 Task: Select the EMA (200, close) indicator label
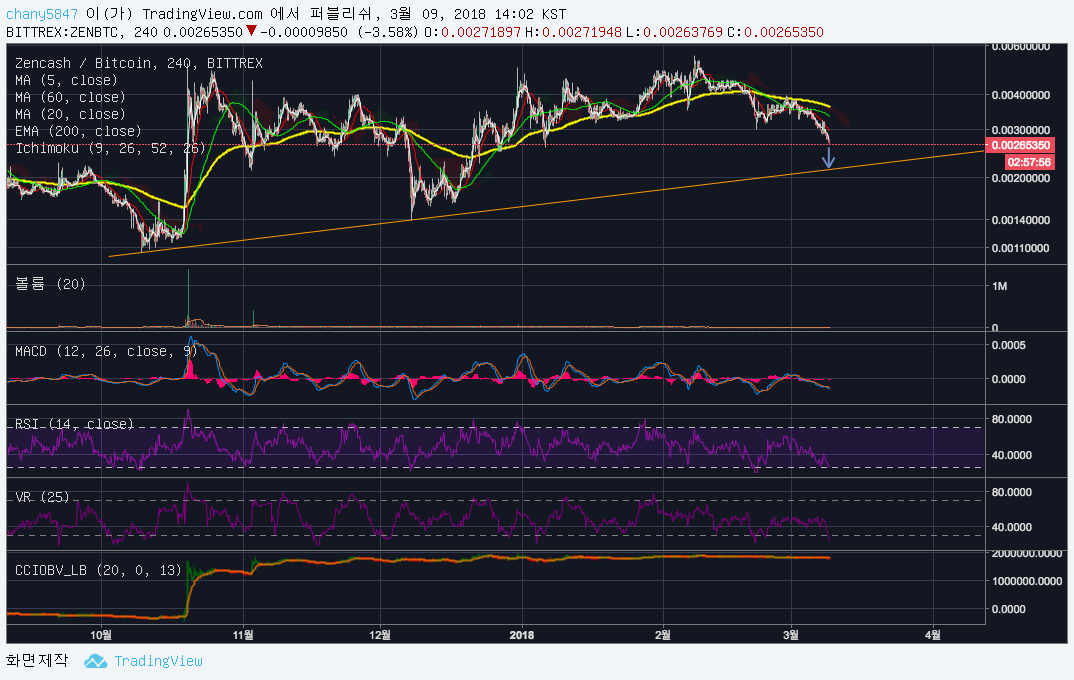point(78,131)
